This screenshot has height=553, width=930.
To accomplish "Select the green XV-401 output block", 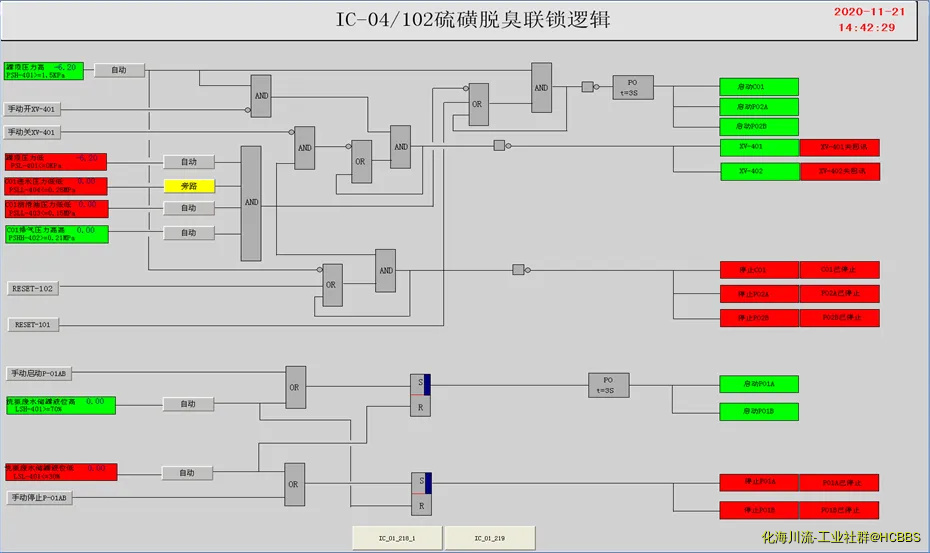I will coord(760,148).
